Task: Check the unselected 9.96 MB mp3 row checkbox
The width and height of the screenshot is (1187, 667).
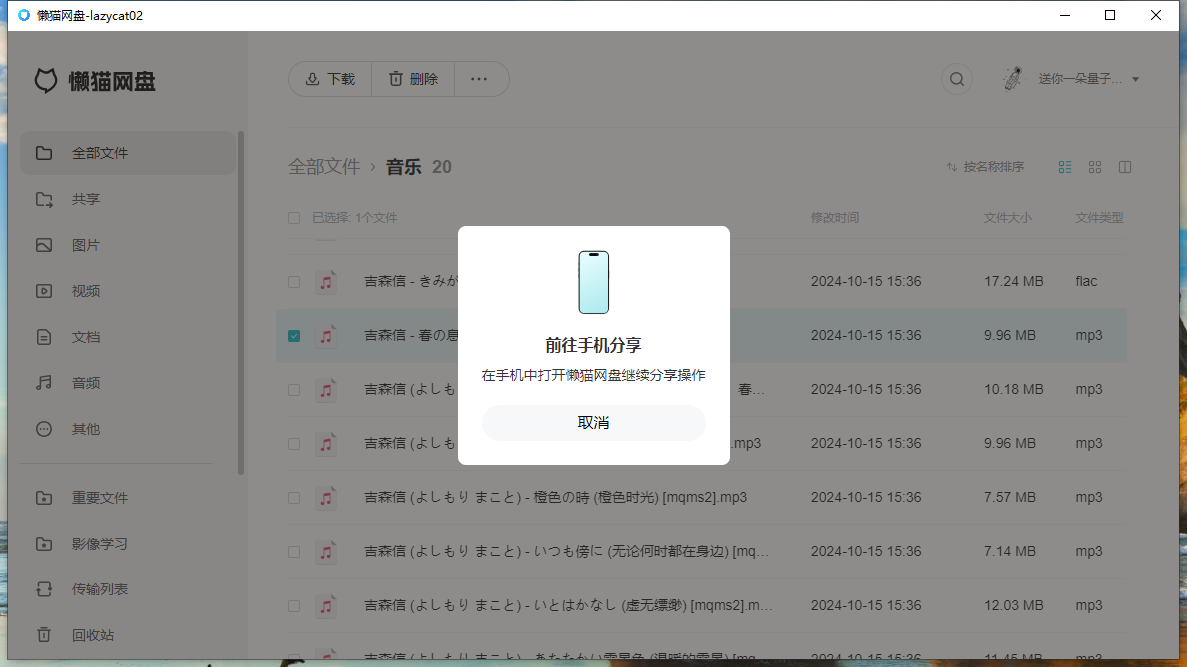Action: pos(294,444)
